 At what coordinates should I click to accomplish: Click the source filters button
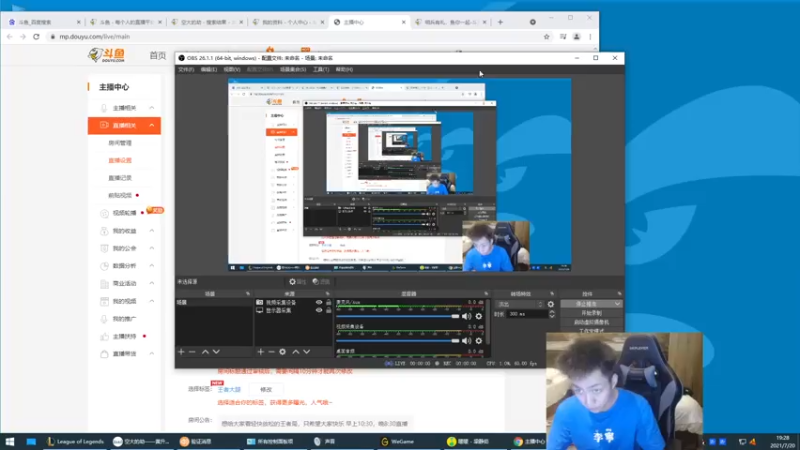coord(321,282)
